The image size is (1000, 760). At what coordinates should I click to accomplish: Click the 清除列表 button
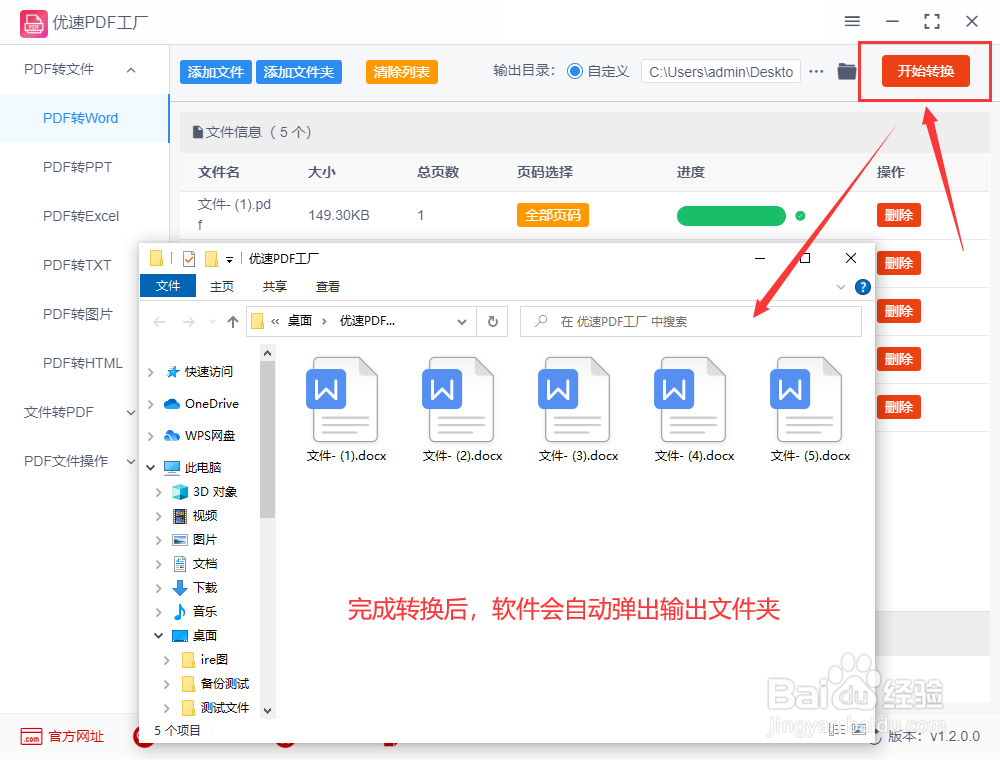(x=401, y=72)
